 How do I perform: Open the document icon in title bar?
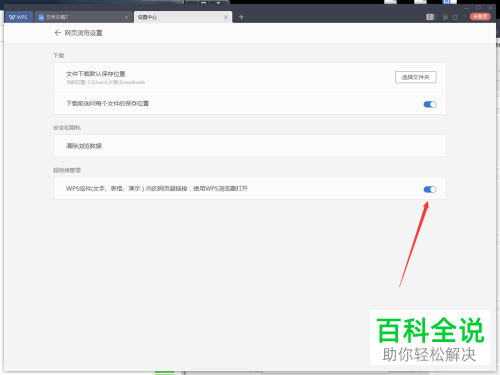pyautogui.click(x=445, y=17)
